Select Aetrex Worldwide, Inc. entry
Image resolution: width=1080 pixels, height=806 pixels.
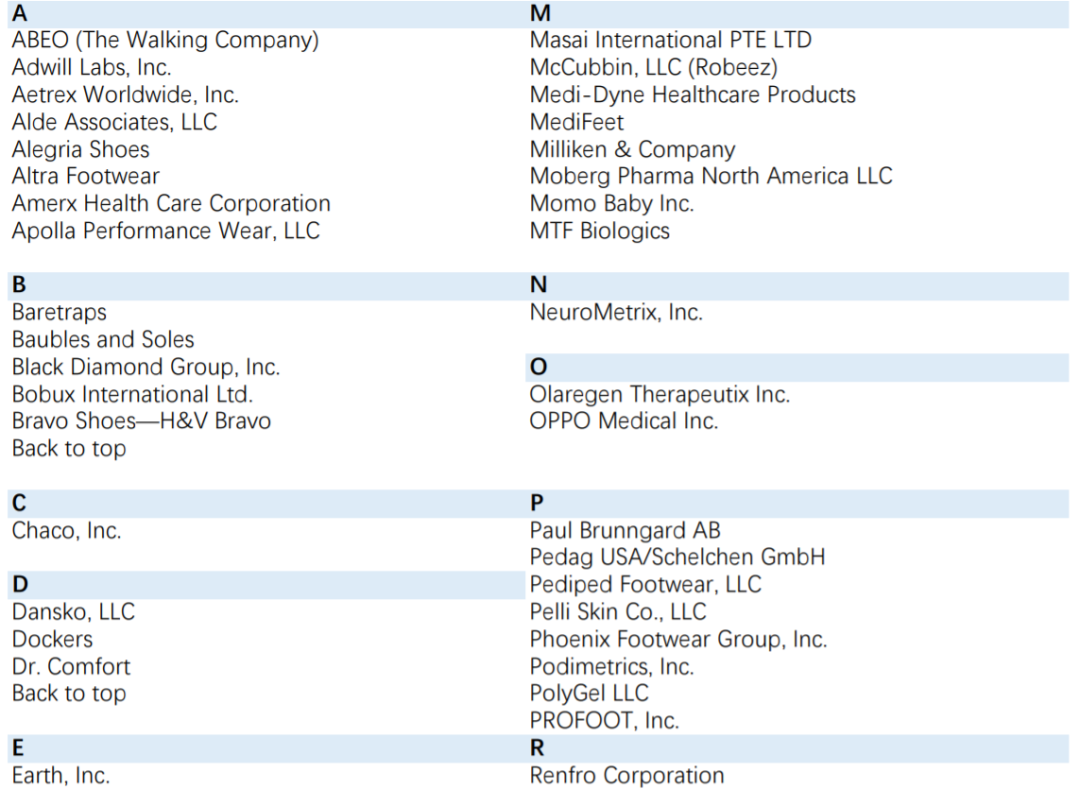(125, 94)
